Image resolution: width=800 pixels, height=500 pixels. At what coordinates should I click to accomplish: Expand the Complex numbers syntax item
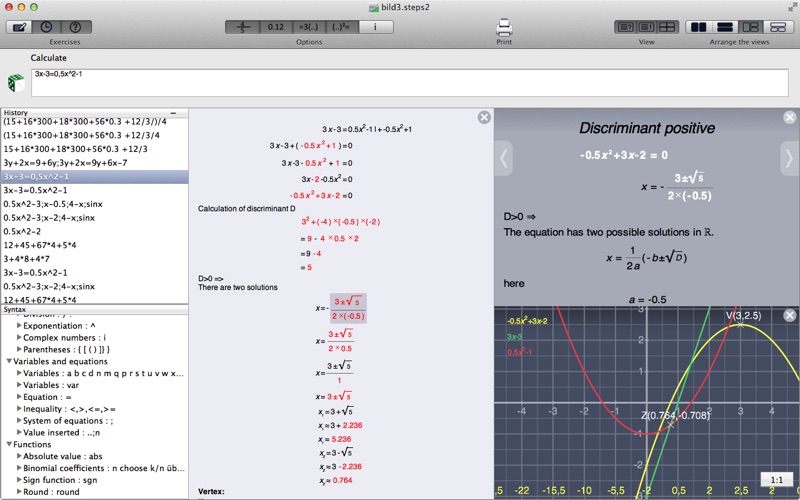pos(19,337)
